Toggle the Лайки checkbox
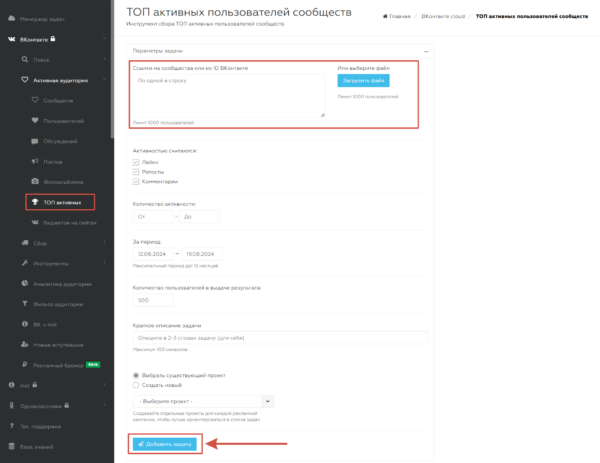This screenshot has width=600, height=463. [135, 162]
